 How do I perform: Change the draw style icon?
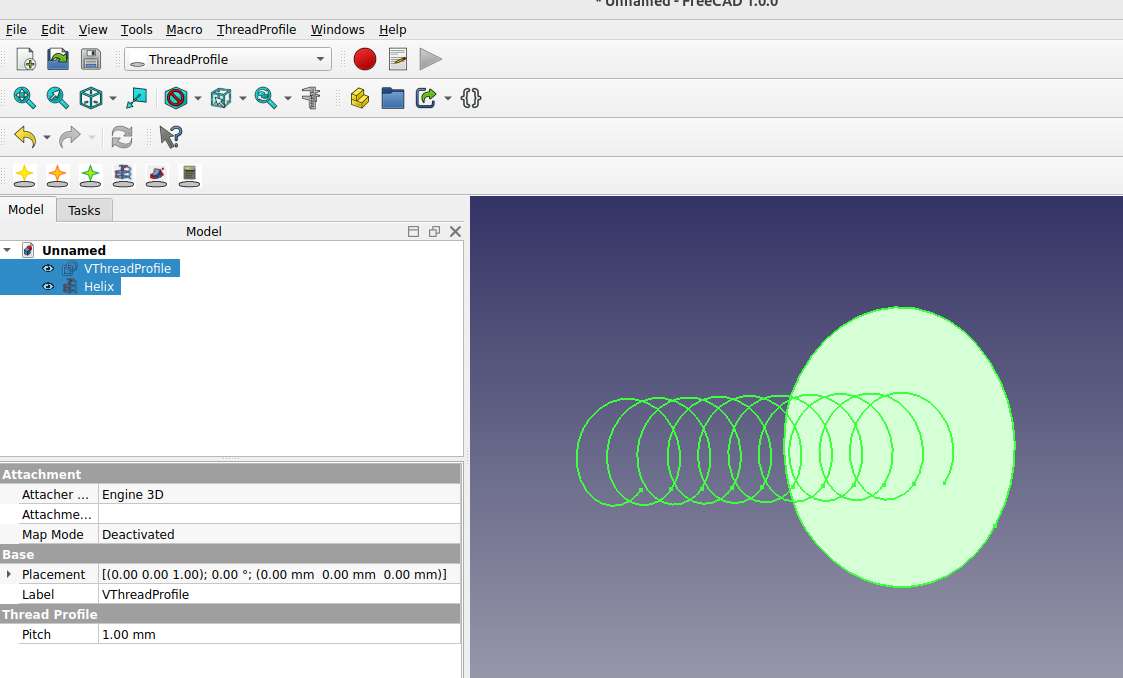point(175,98)
